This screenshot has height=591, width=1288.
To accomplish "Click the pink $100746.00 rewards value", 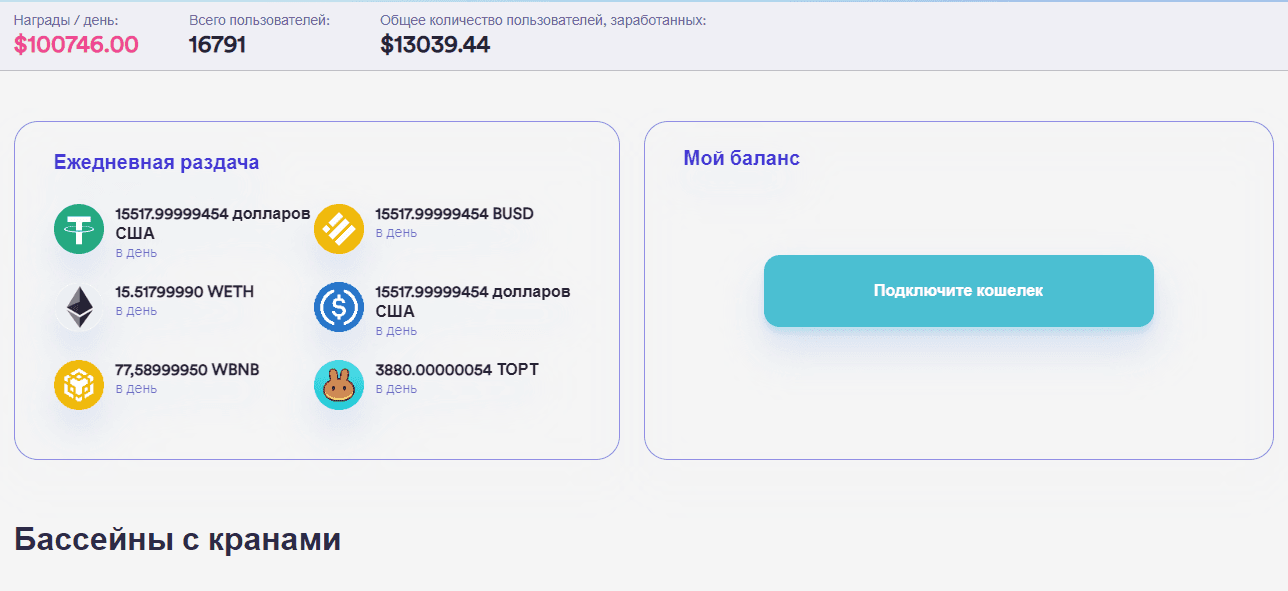I will pos(76,45).
